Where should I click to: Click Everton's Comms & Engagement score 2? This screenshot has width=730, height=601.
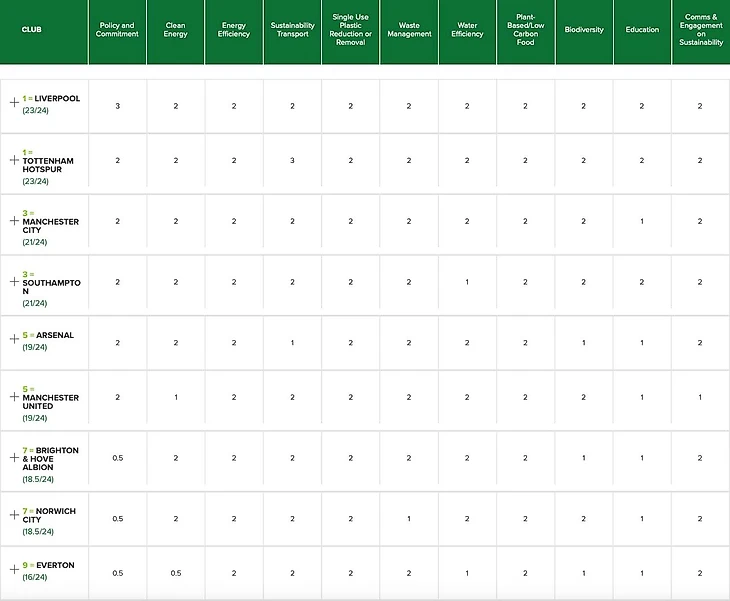[x=700, y=573]
